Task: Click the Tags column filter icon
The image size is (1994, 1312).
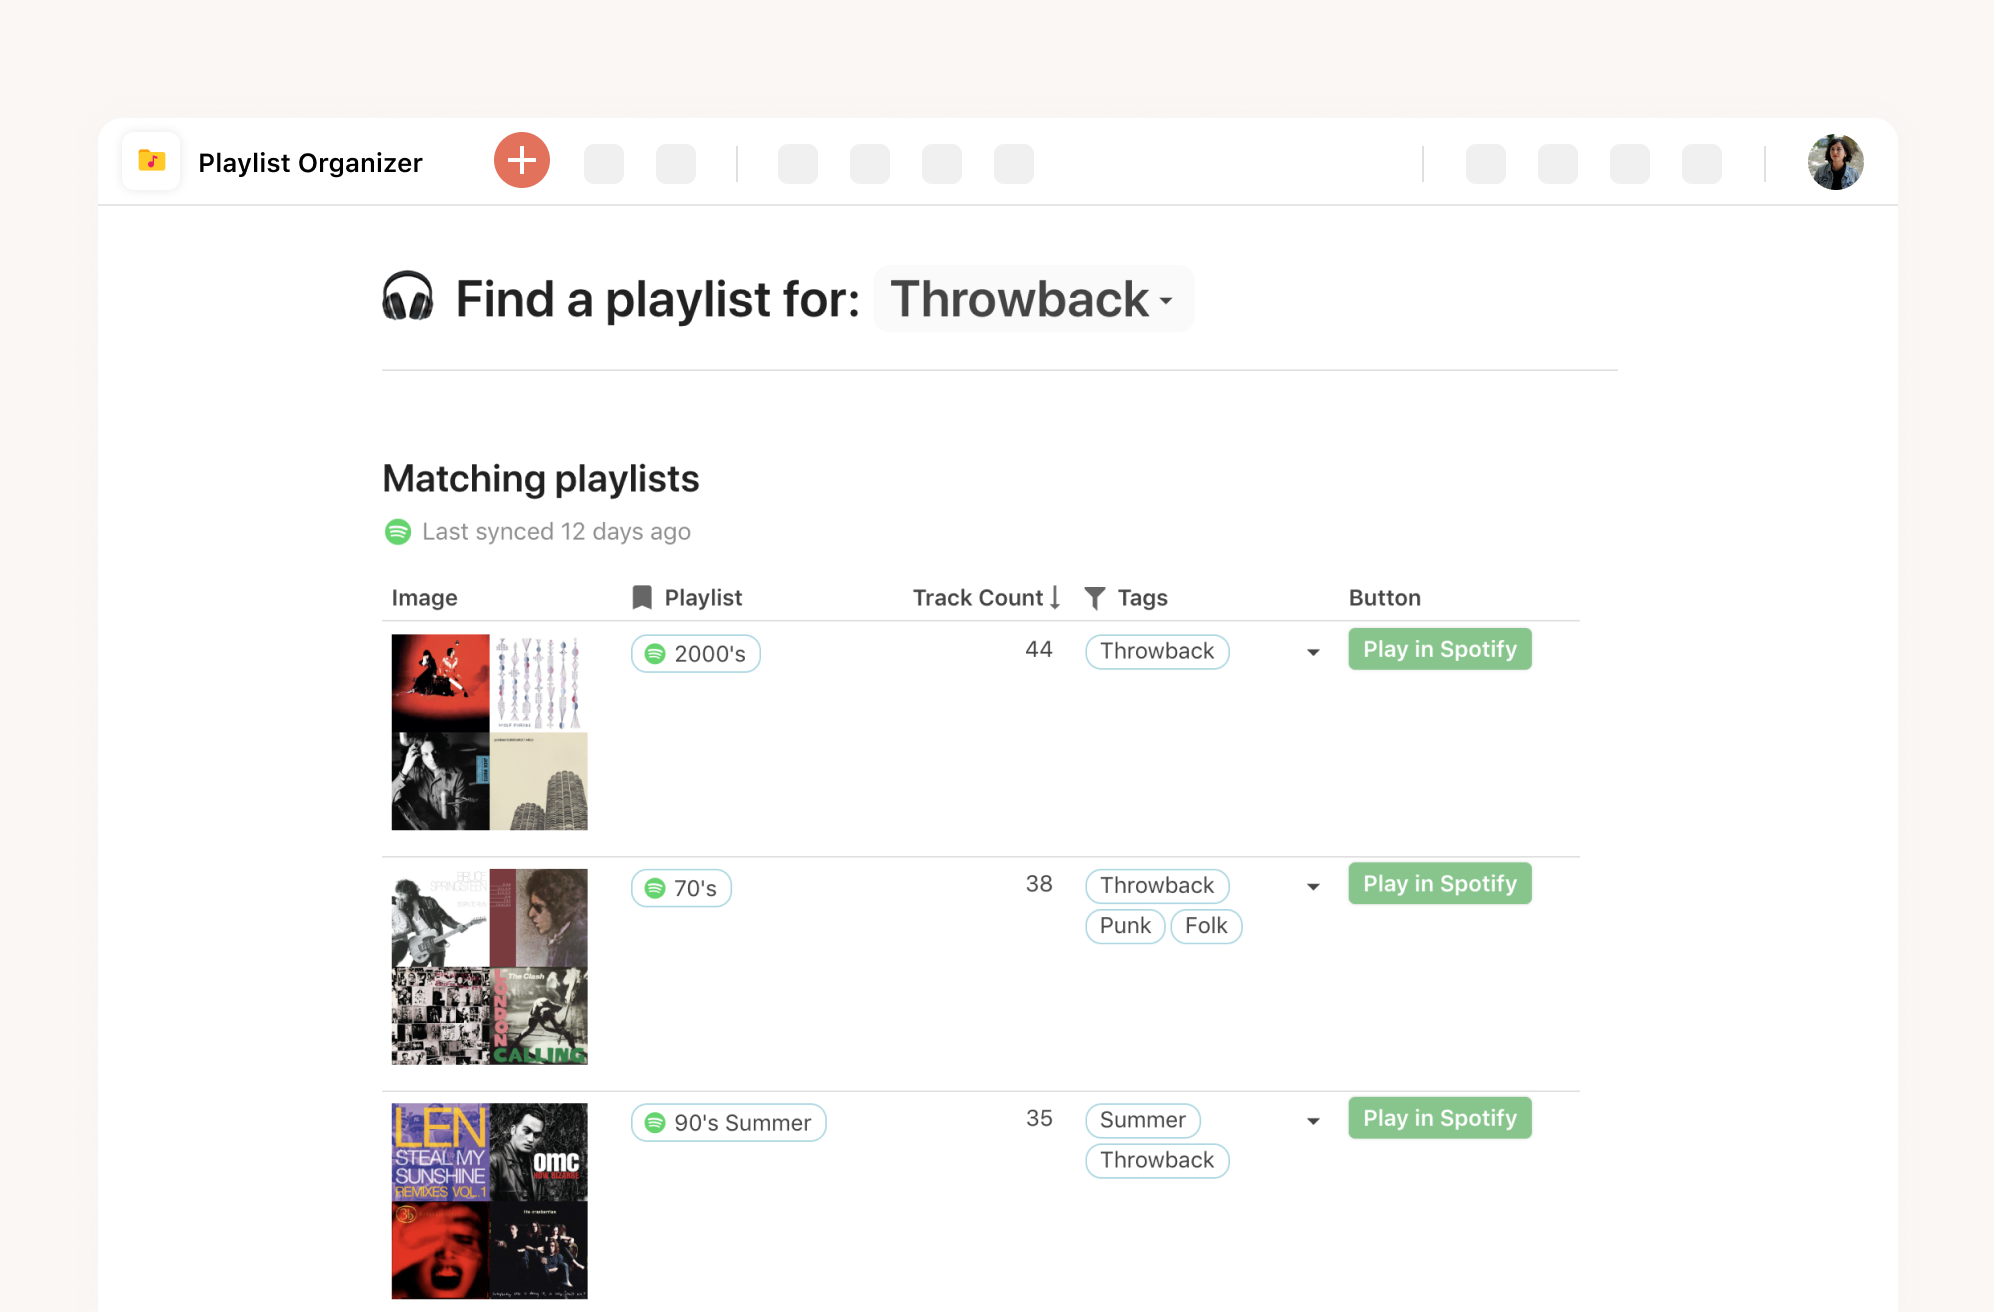Action: [1095, 598]
